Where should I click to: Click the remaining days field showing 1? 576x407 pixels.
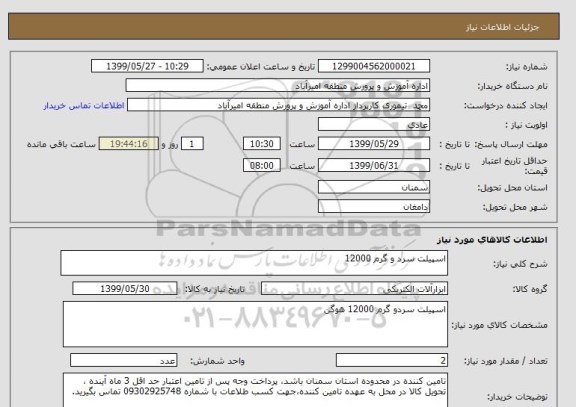(x=192, y=144)
